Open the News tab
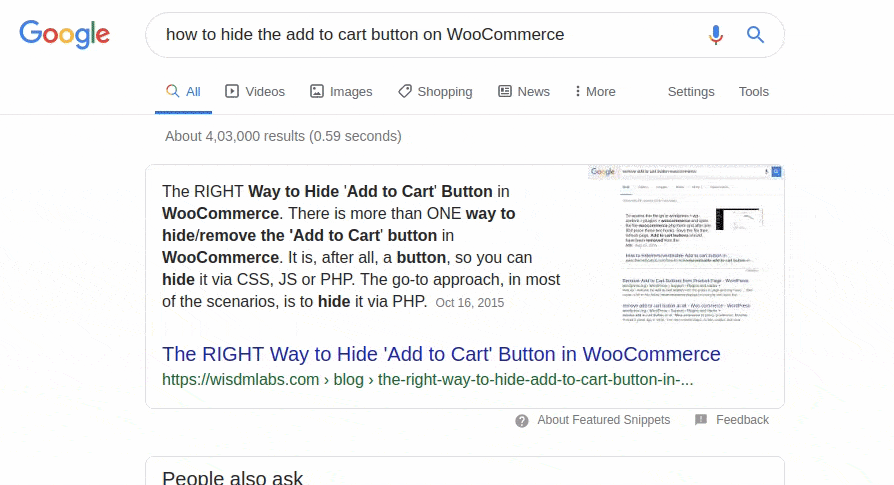 524,92
